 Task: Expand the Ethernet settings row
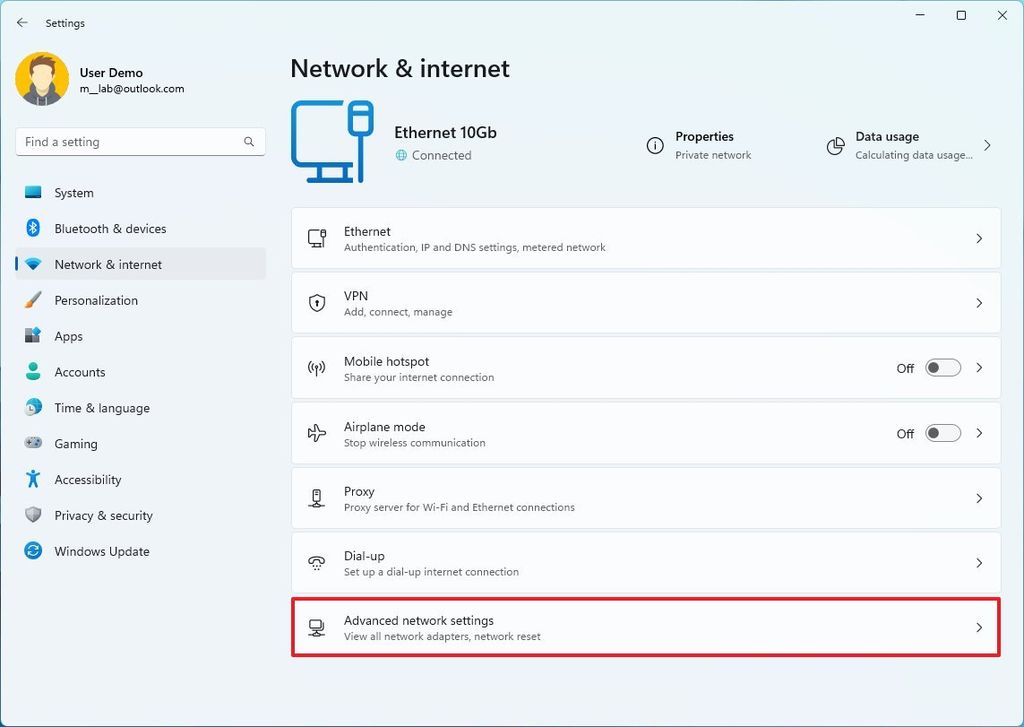tap(979, 238)
